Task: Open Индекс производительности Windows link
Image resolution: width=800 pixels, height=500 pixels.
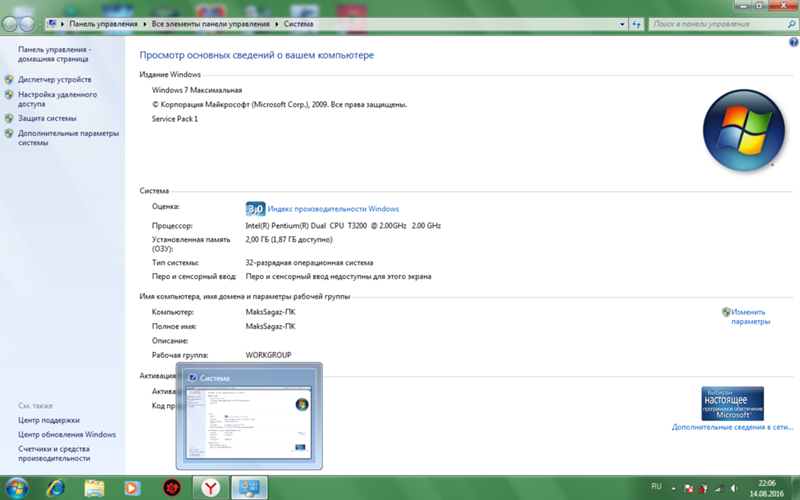Action: 333,209
